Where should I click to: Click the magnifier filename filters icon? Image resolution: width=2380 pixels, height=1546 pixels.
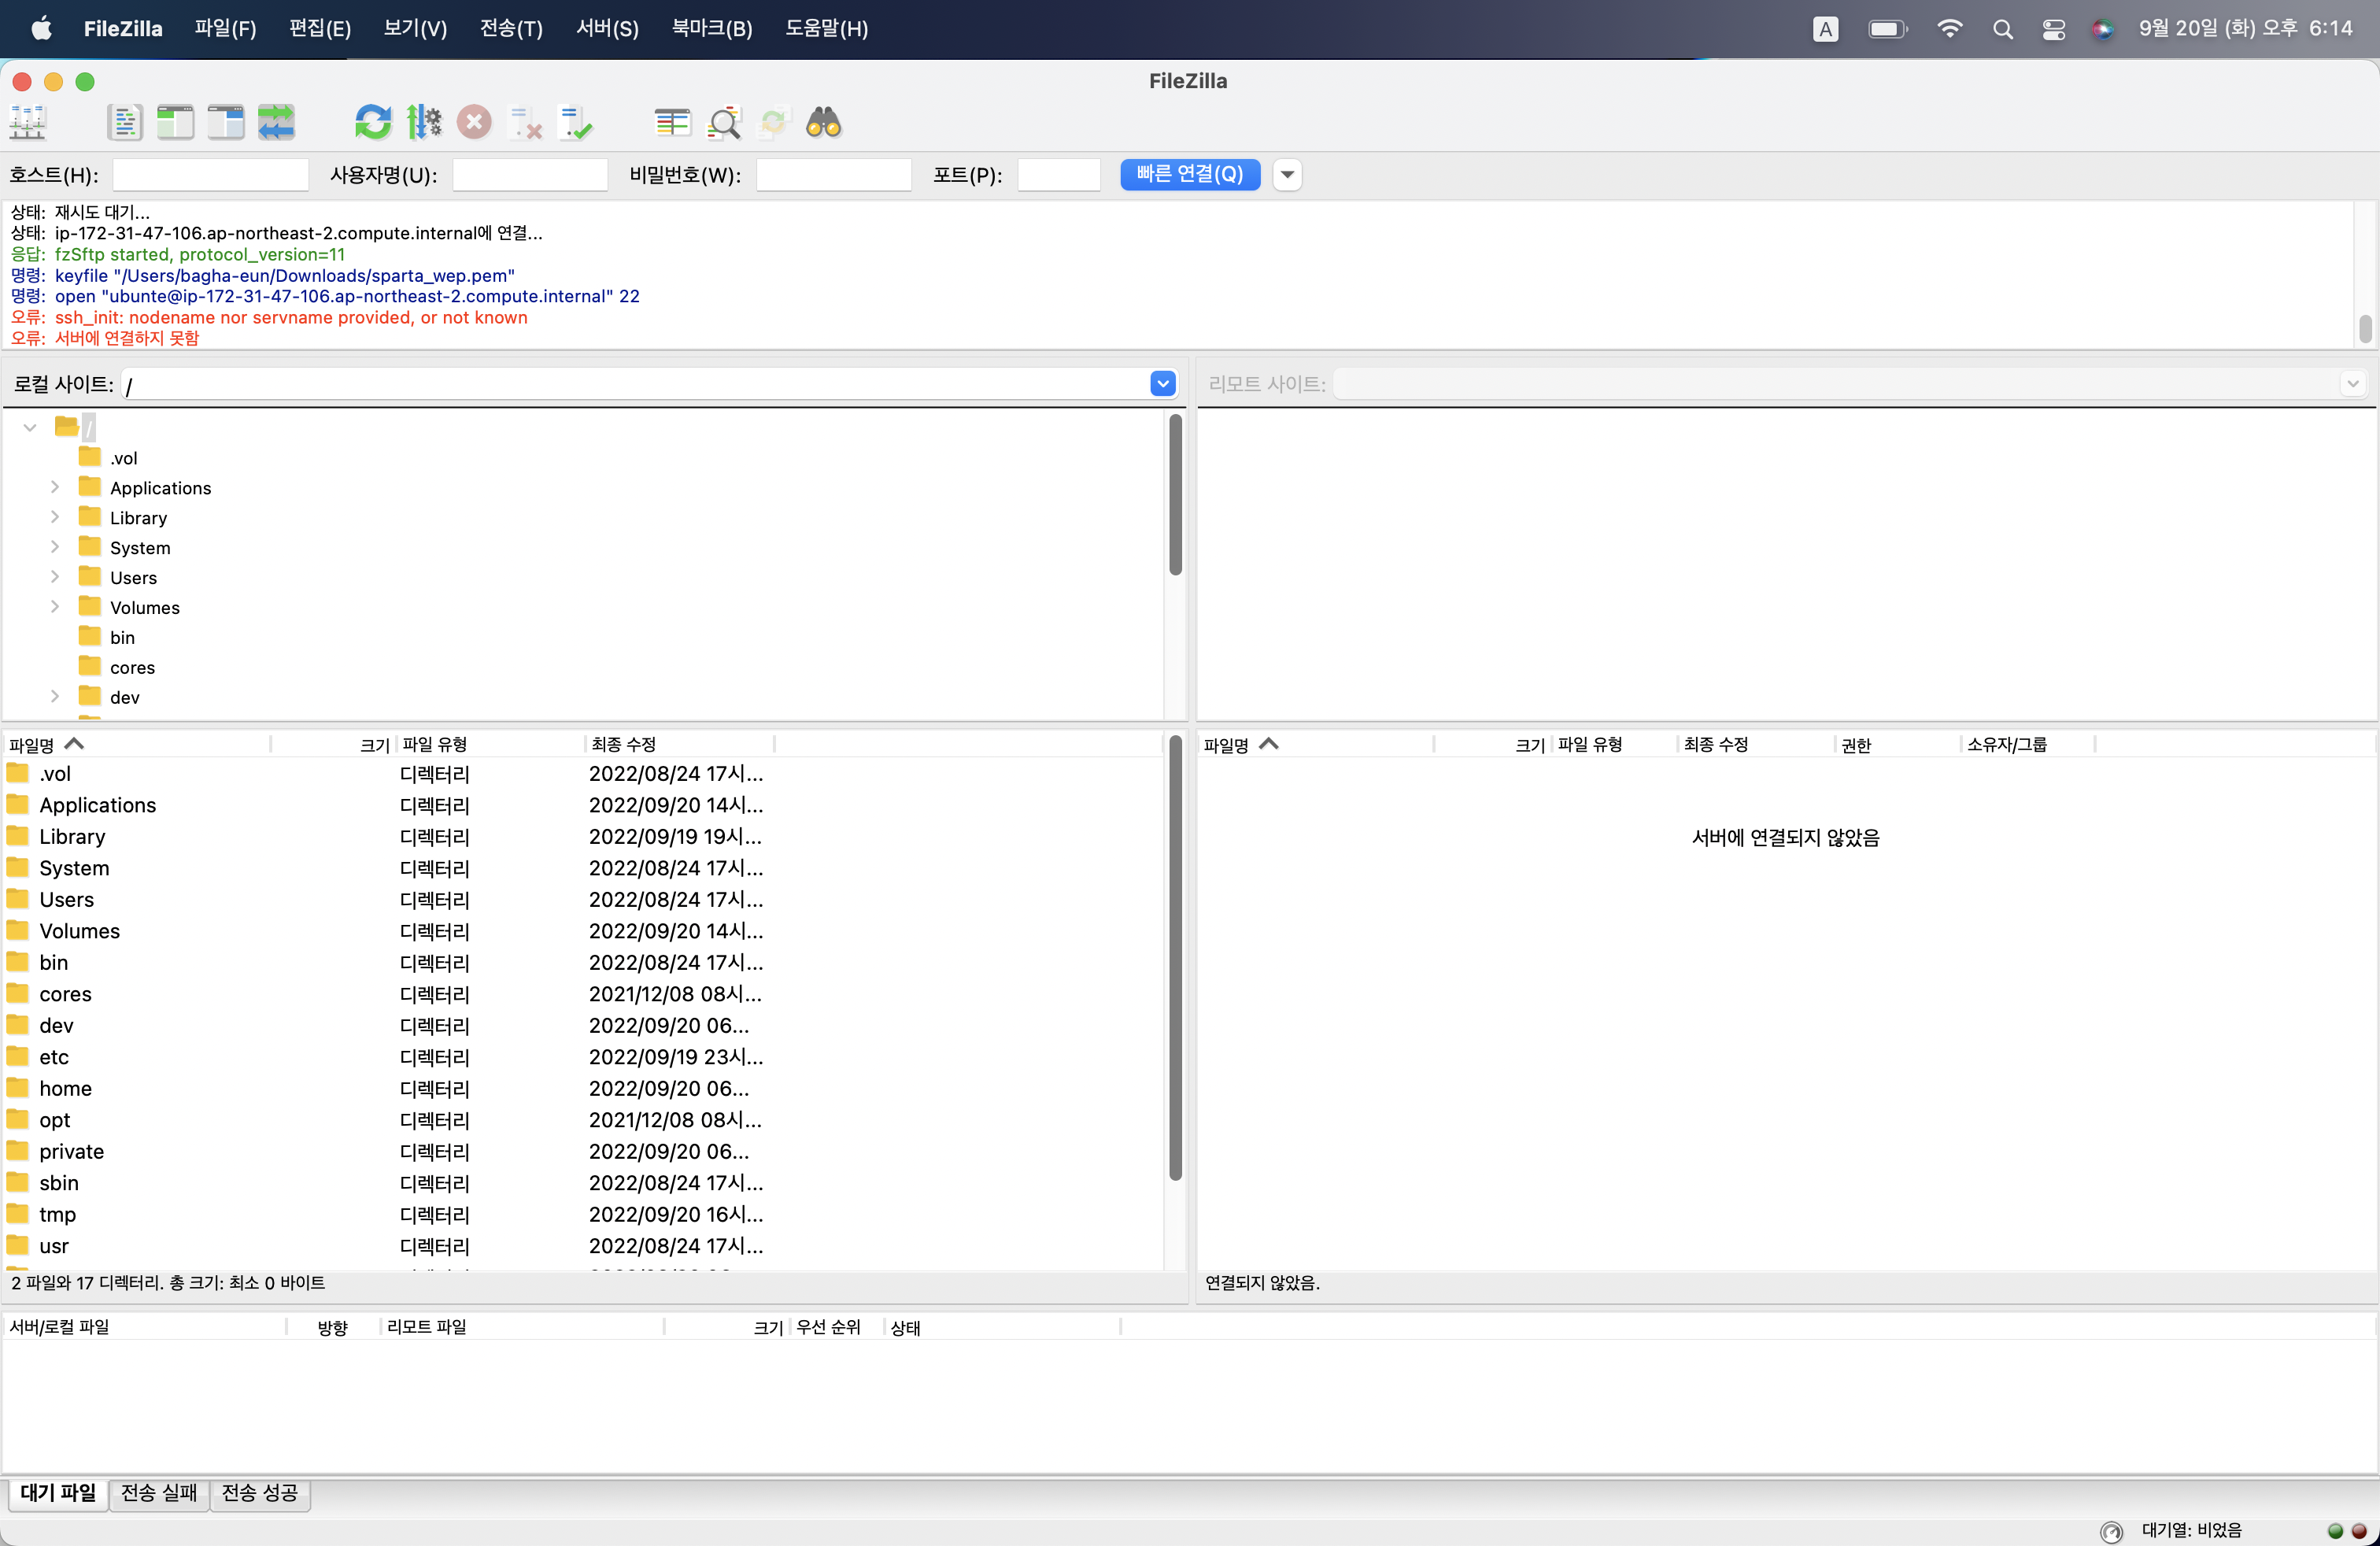point(724,122)
